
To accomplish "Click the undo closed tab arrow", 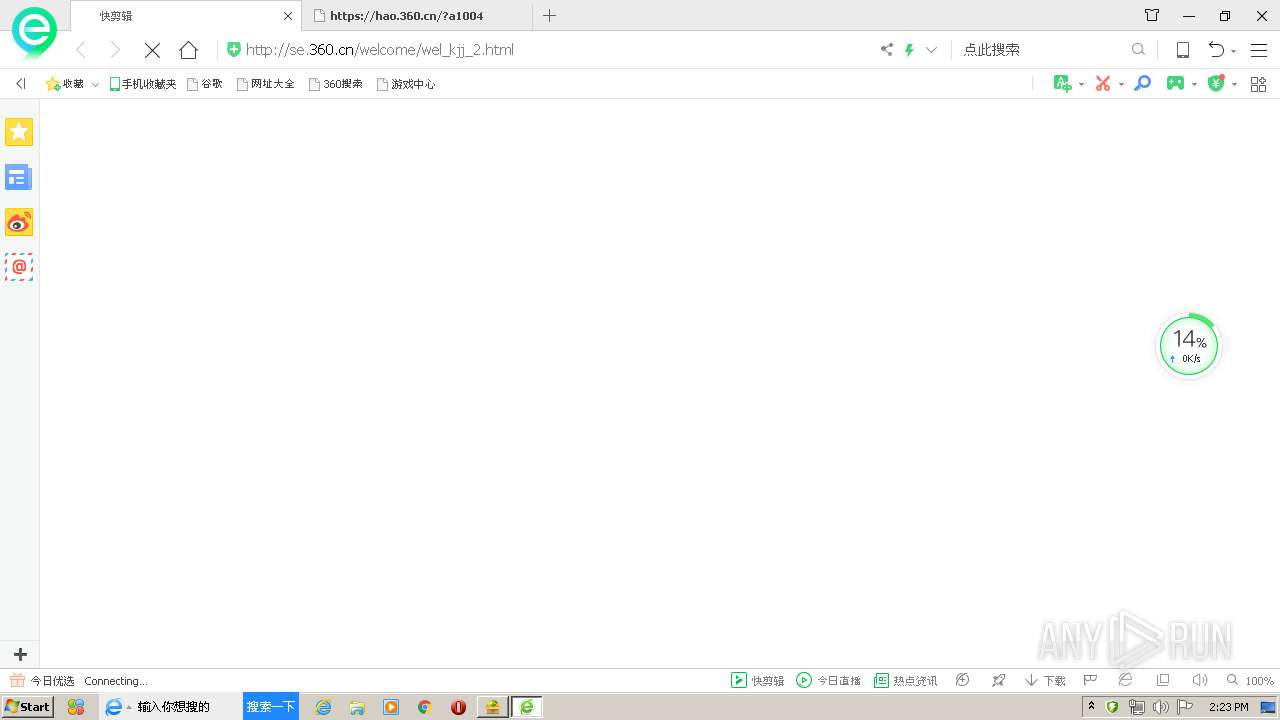I will tap(1216, 50).
